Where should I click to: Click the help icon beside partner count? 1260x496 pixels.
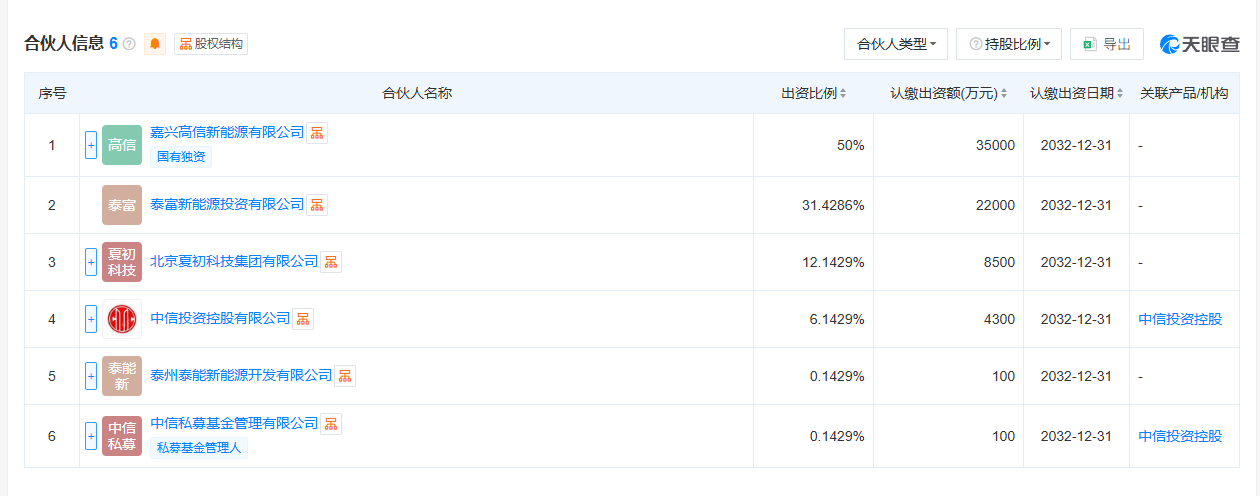coord(129,44)
